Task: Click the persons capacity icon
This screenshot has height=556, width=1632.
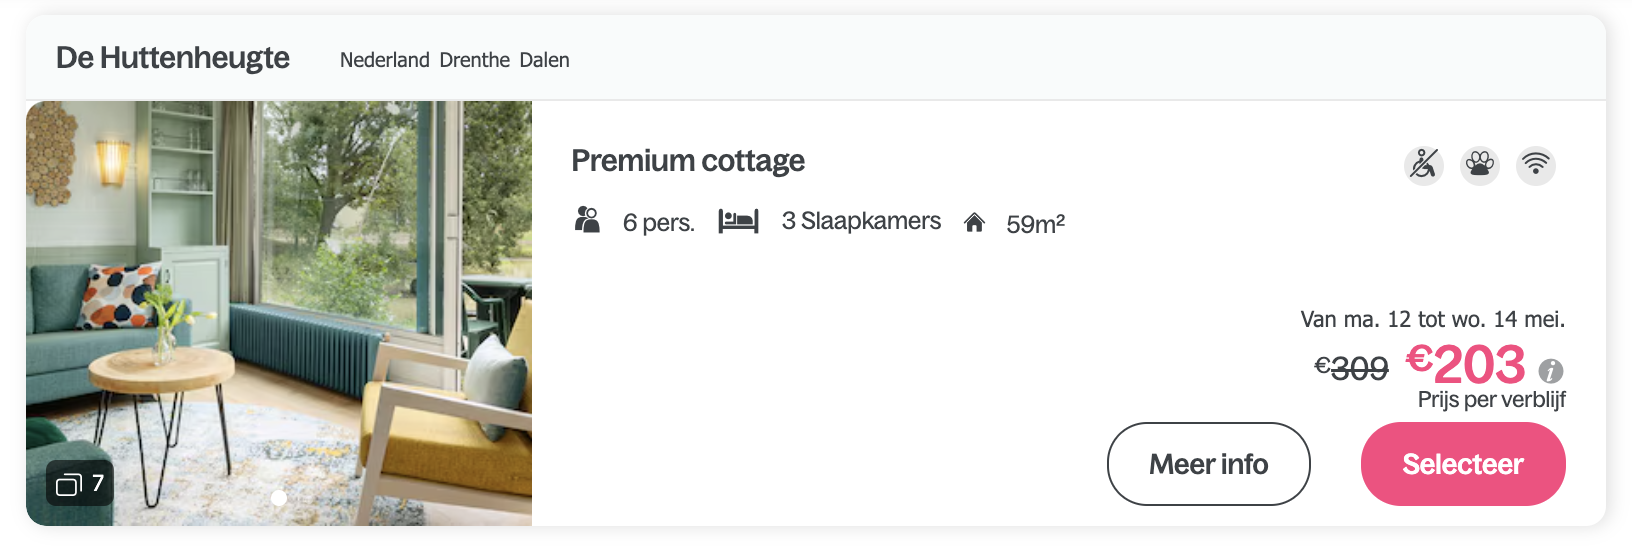Action: click(x=587, y=220)
